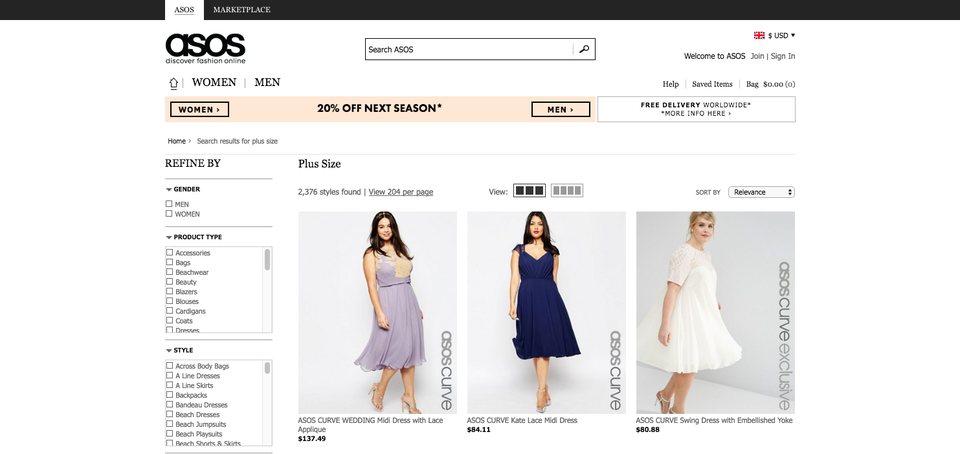Click the Home breadcrumb link
Screen dimensions: 960x454
(176, 141)
